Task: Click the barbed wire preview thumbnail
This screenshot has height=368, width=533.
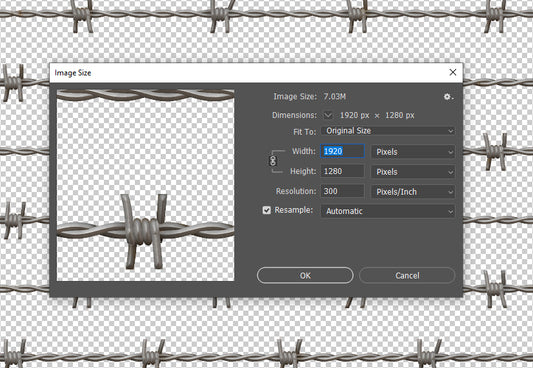Action: 145,185
